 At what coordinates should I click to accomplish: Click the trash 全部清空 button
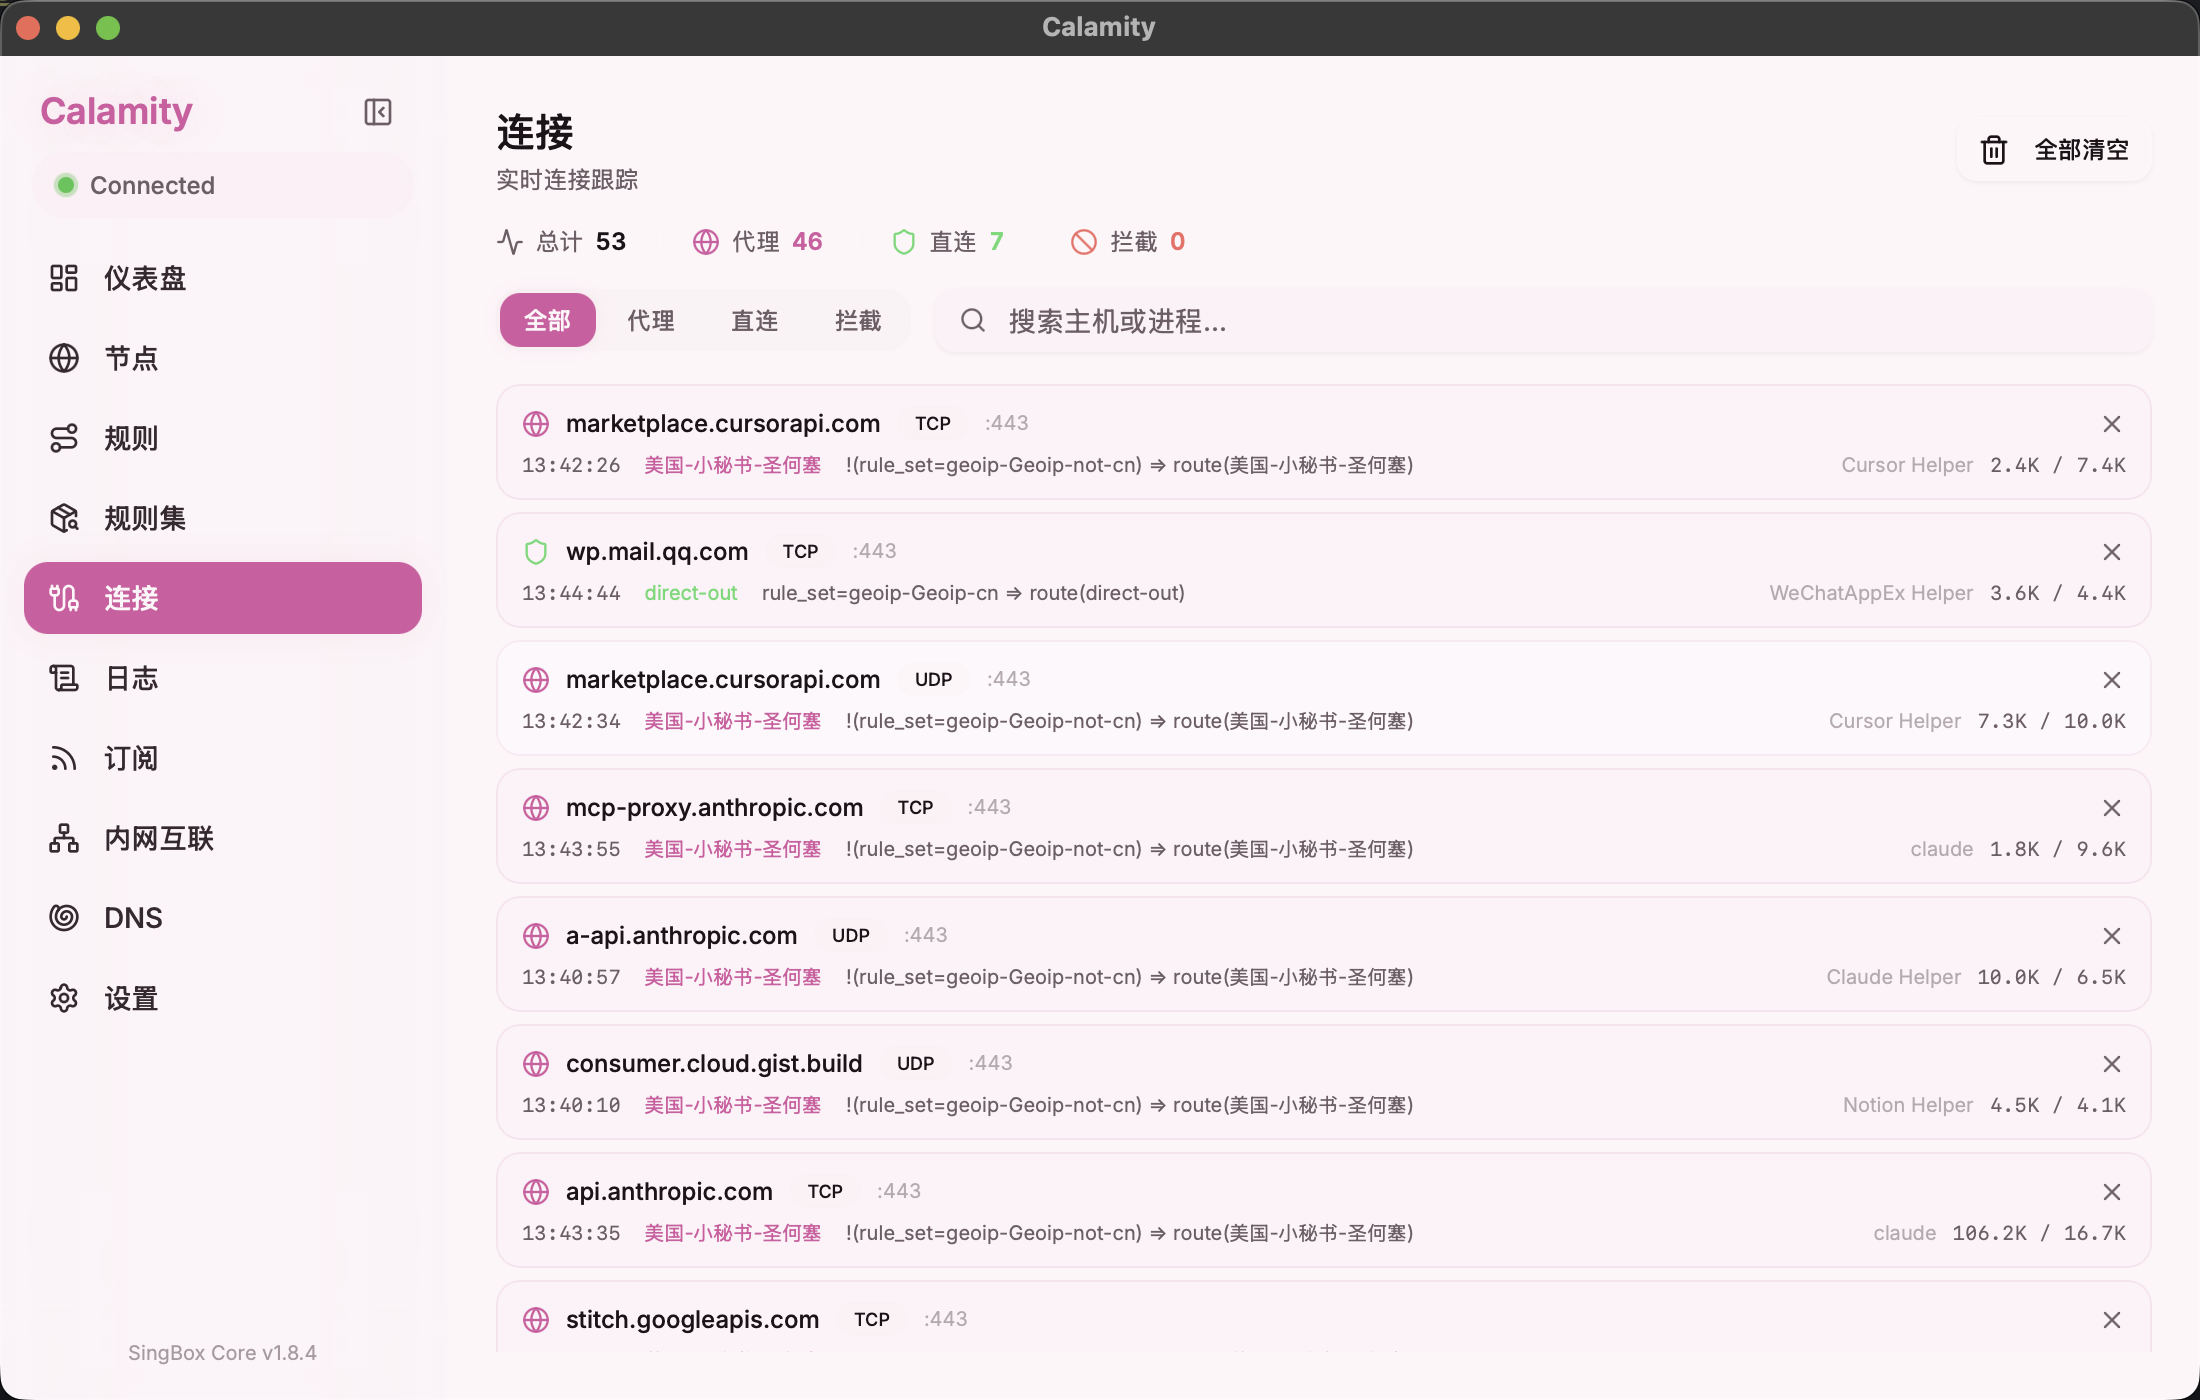[2054, 150]
